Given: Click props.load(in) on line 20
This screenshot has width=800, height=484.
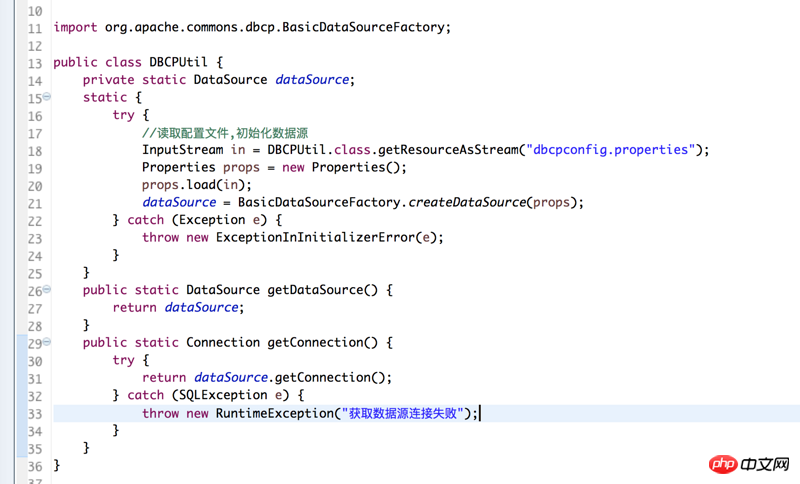Looking at the screenshot, I should click(196, 185).
